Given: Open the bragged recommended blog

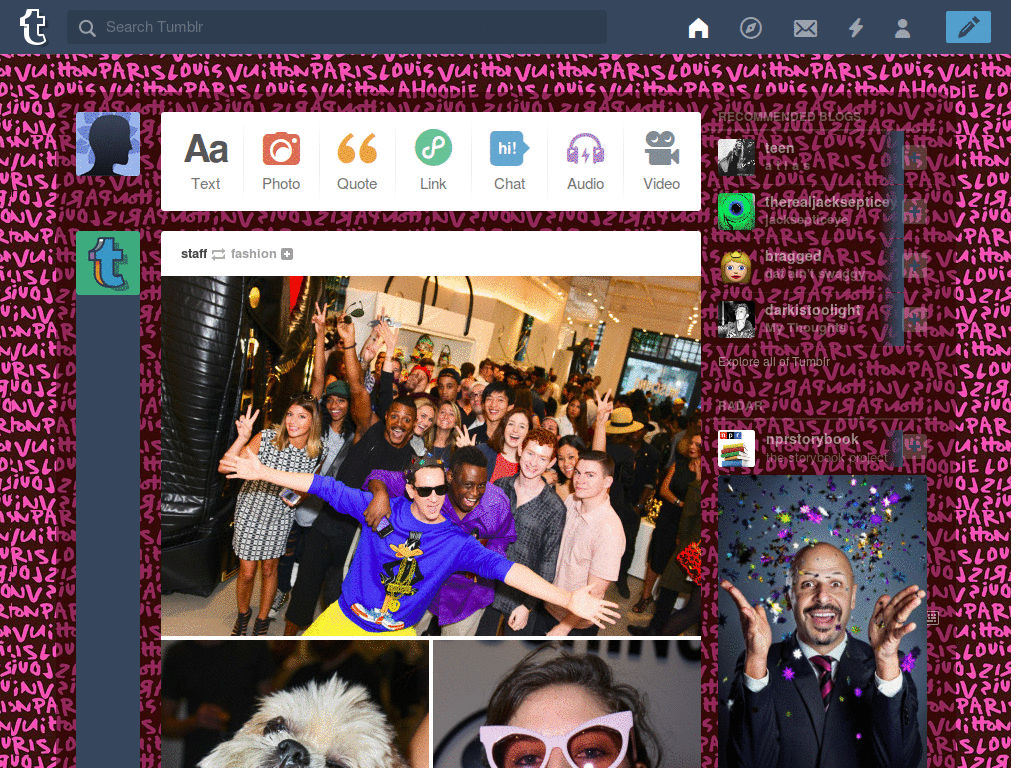Looking at the screenshot, I should [x=793, y=256].
